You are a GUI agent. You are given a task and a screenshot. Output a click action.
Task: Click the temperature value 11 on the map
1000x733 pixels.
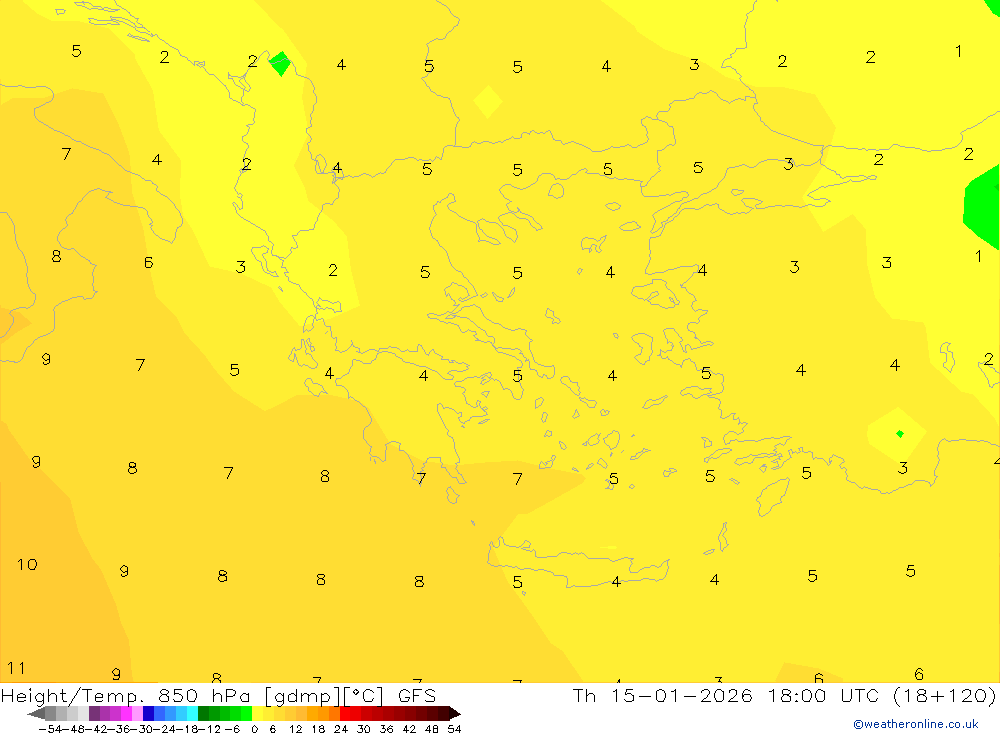pyautogui.click(x=16, y=668)
